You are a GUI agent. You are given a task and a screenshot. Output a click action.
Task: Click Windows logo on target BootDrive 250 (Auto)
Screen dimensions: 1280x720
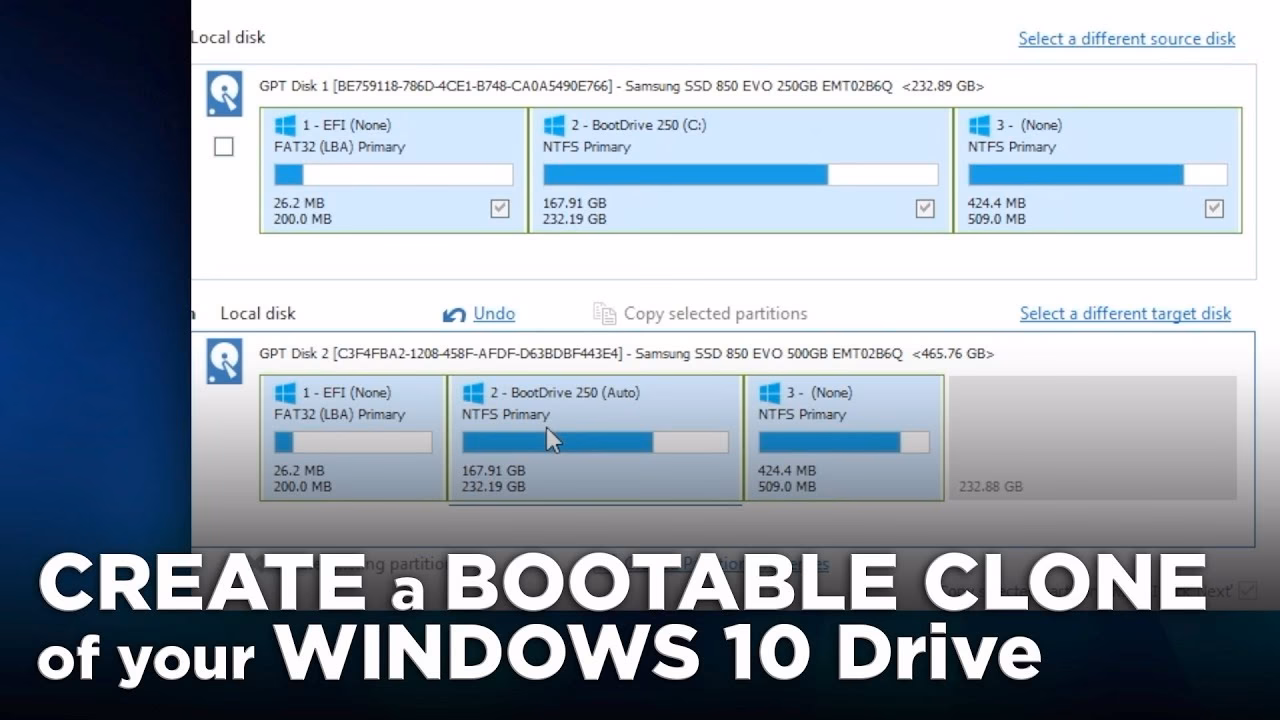click(x=473, y=392)
